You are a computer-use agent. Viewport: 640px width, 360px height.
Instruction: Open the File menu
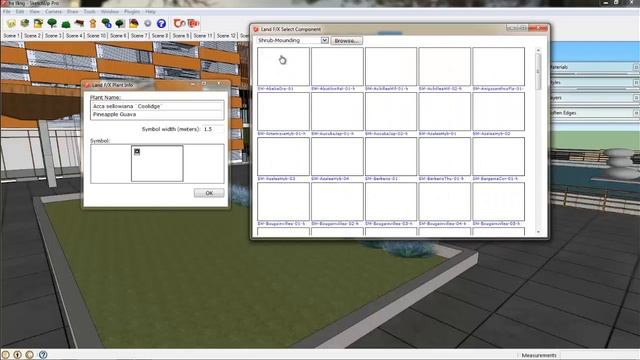point(7,12)
